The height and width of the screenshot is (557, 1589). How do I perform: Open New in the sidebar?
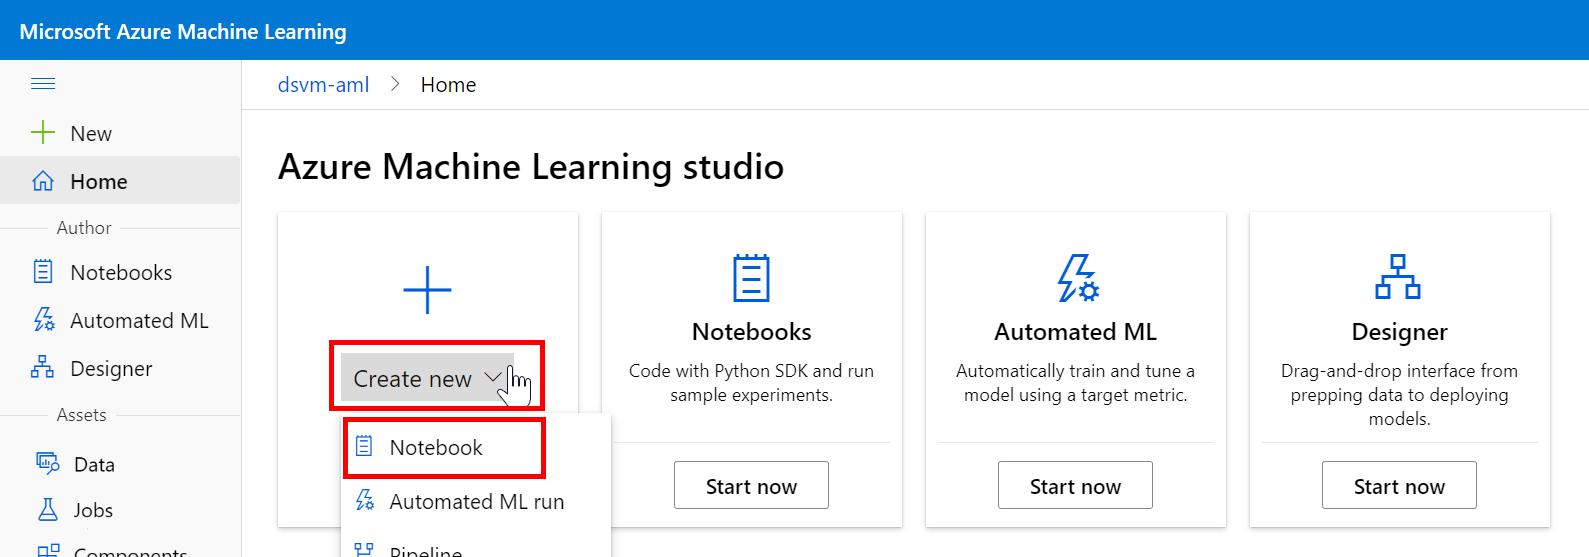[120, 133]
